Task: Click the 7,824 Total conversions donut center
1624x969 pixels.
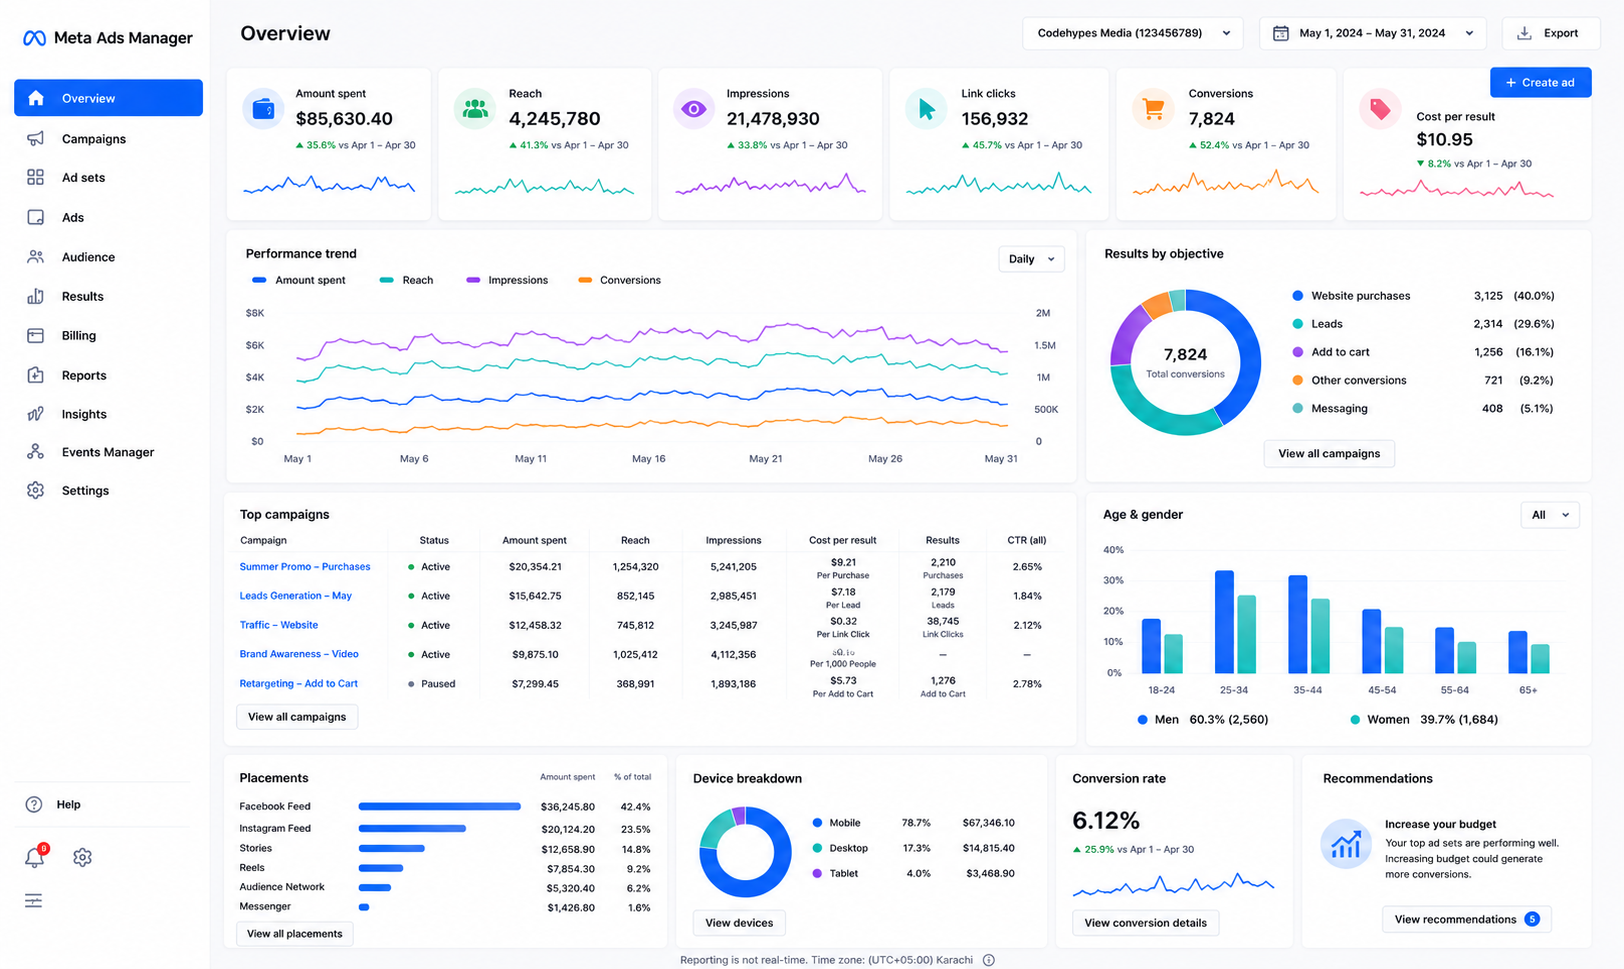Action: [x=1185, y=362]
